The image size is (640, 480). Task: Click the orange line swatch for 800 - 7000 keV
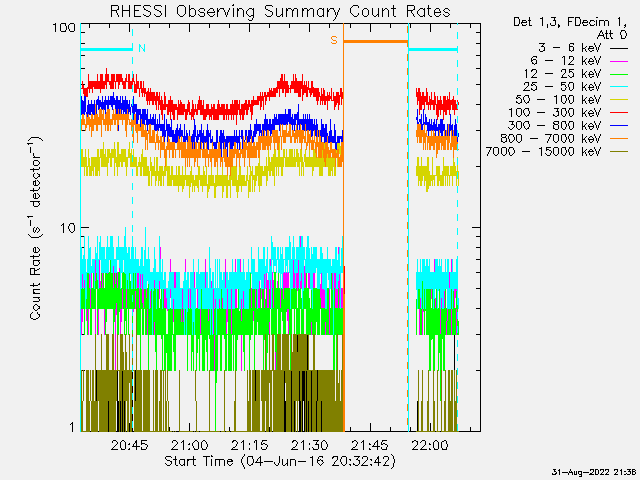[x=619, y=139]
